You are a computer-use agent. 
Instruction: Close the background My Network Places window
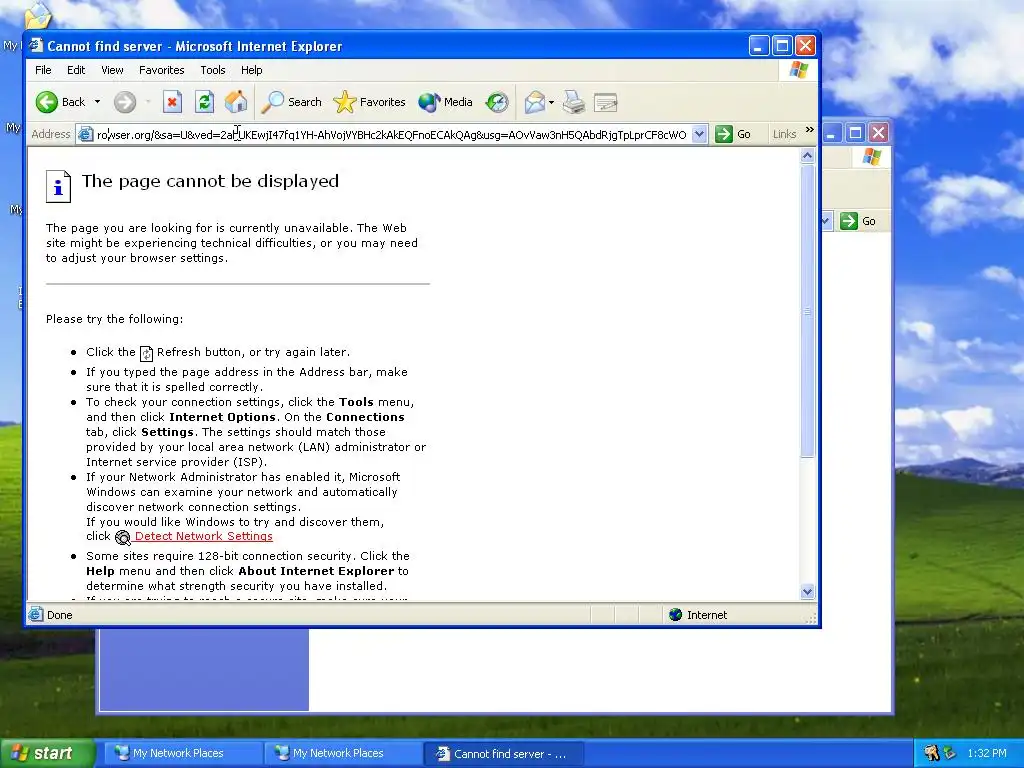pos(878,133)
